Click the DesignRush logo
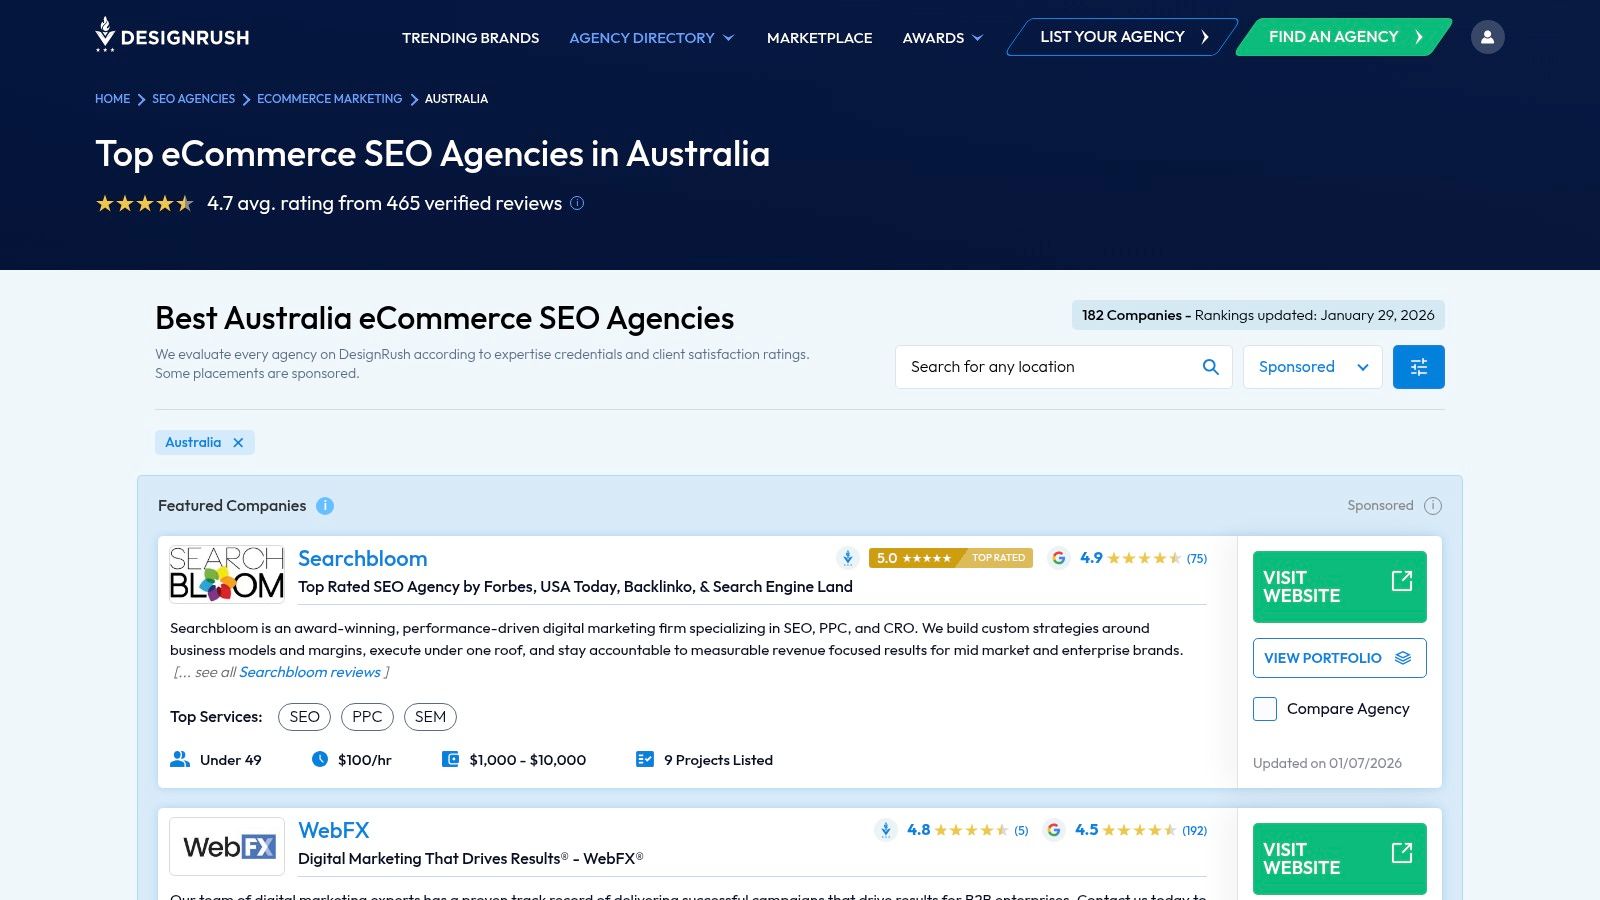 click(172, 35)
